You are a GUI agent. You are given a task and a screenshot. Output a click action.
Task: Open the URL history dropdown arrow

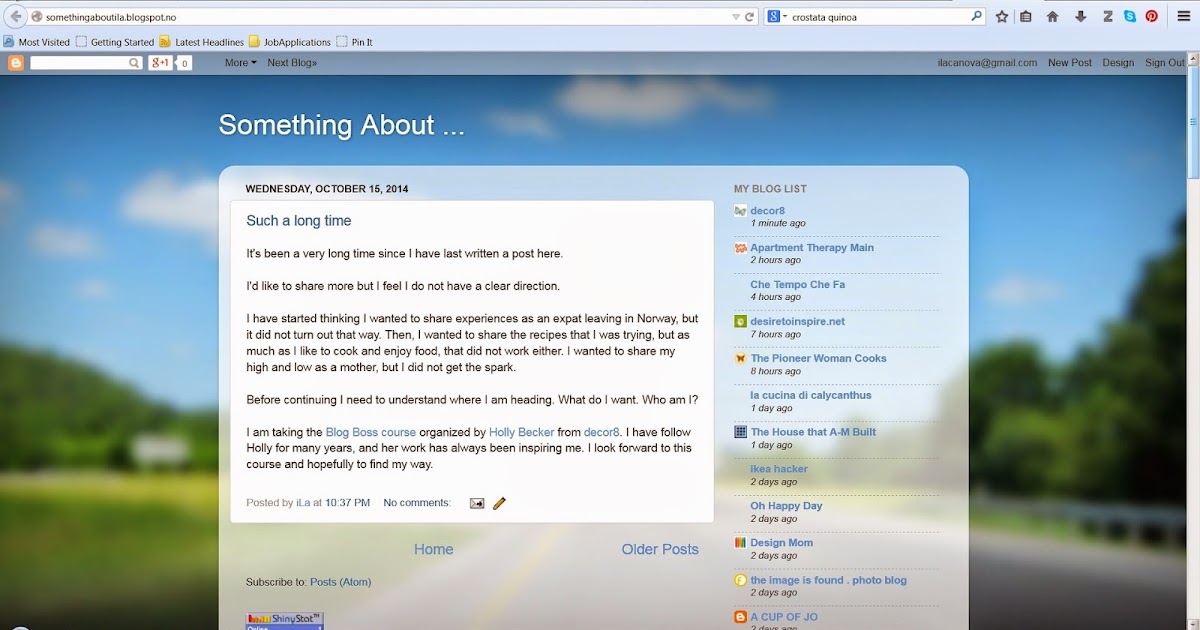coord(736,17)
